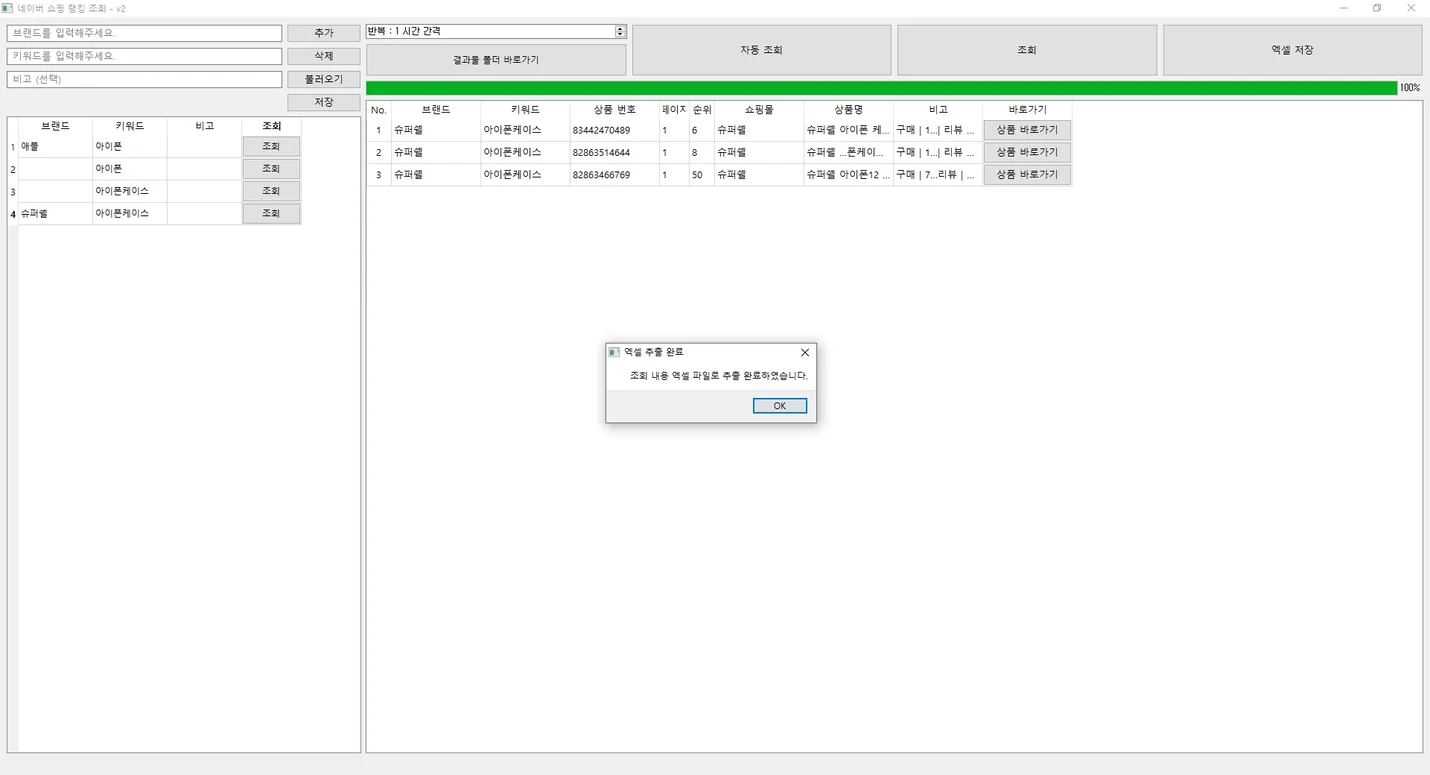Click left table 키워드 column header
The image size is (1430, 775).
click(x=130, y=126)
